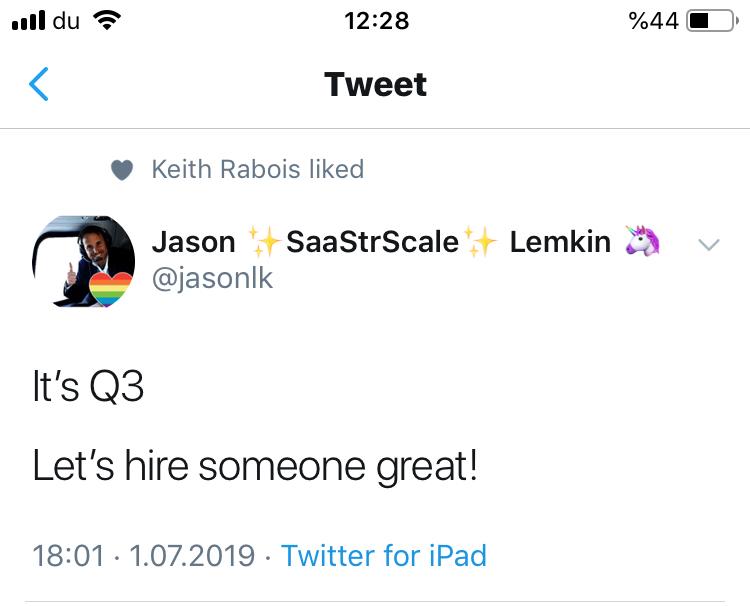
Task: Open the "Twitter for iPad" source link
Action: pyautogui.click(x=384, y=556)
